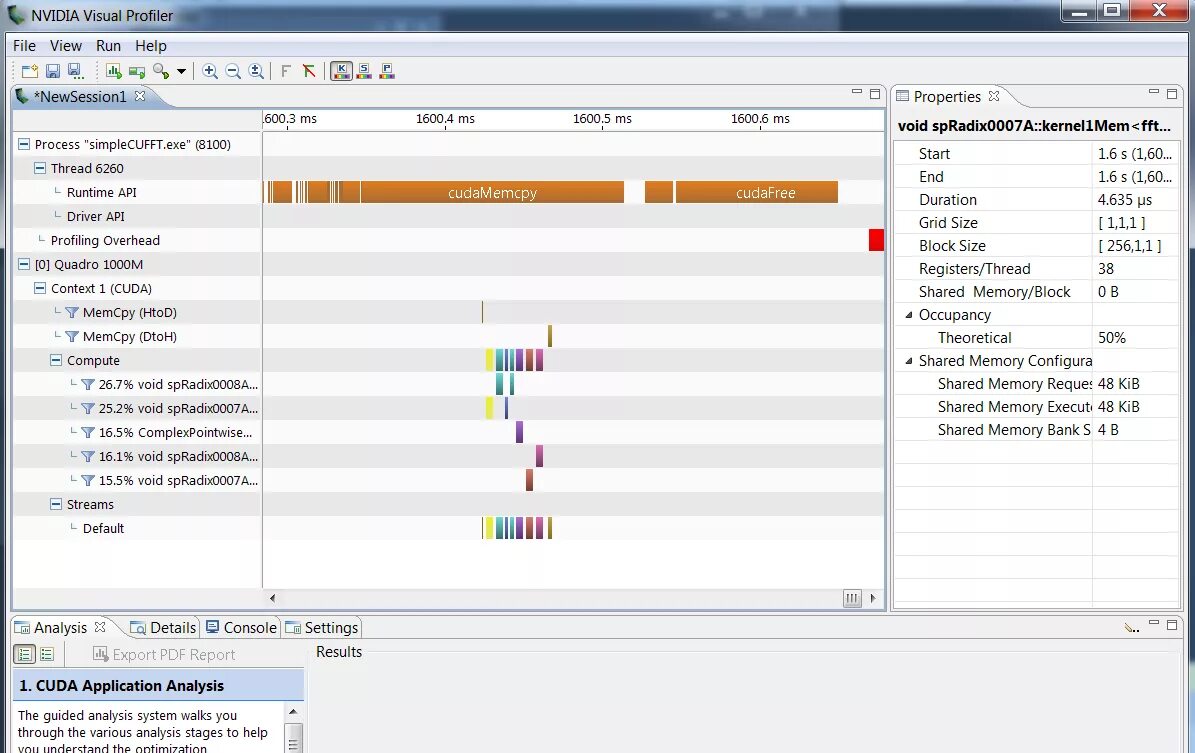Click the magnifier analyze icon in toolbar
Image resolution: width=1195 pixels, height=753 pixels.
point(161,71)
